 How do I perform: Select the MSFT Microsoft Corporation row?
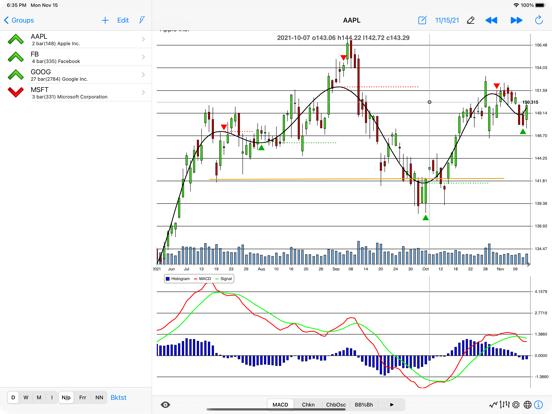click(x=76, y=93)
